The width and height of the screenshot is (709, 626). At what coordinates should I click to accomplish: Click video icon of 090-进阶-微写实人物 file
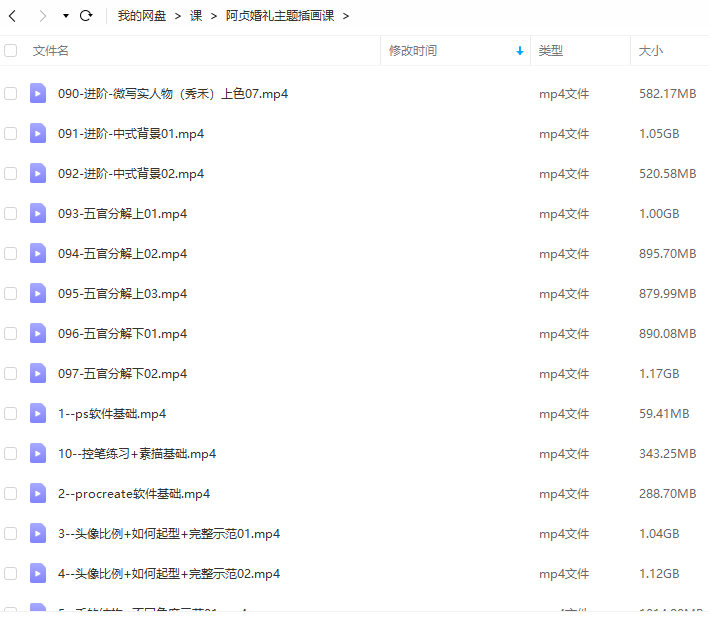coord(38,93)
